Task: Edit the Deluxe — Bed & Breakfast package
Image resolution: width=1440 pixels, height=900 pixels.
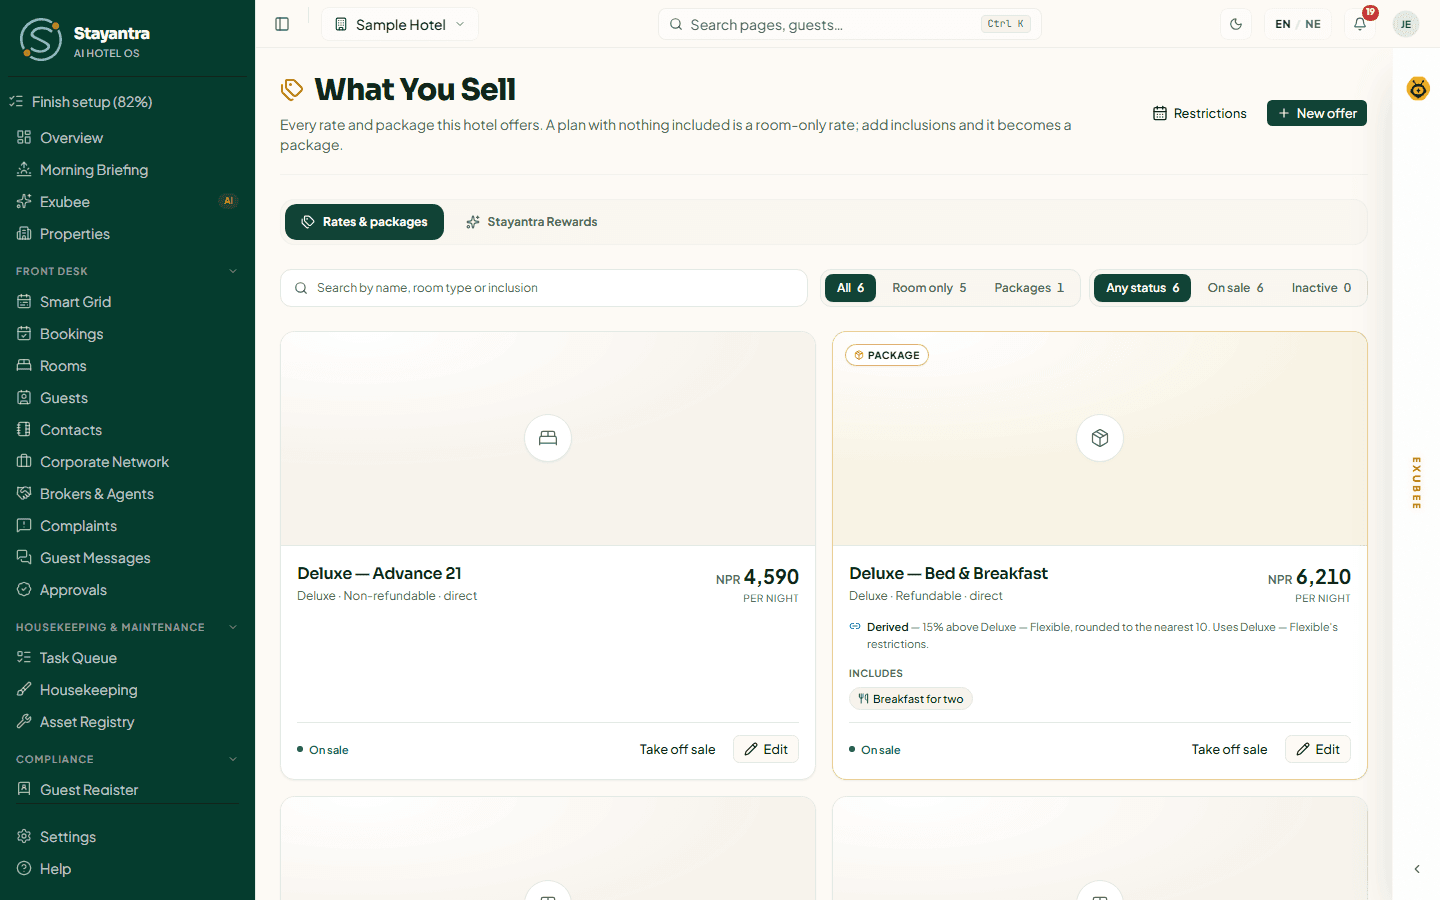Action: click(x=1318, y=749)
